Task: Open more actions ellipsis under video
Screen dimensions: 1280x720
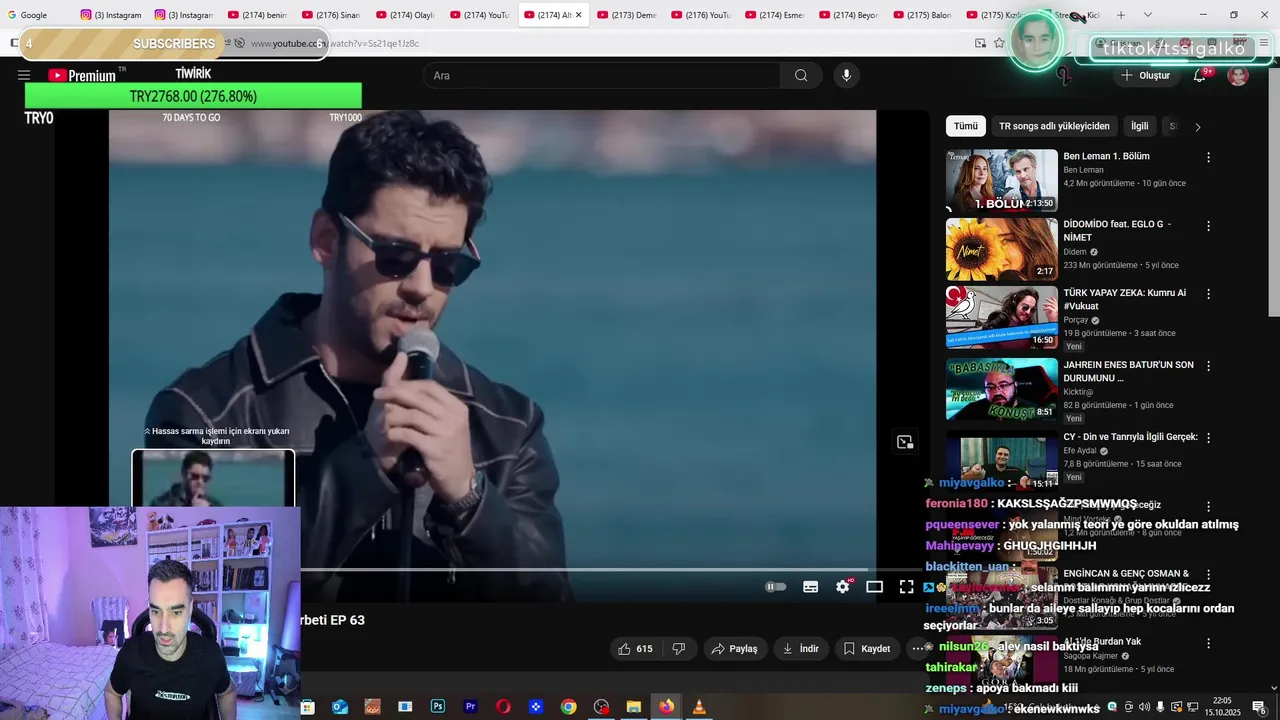Action: pyautogui.click(x=917, y=649)
